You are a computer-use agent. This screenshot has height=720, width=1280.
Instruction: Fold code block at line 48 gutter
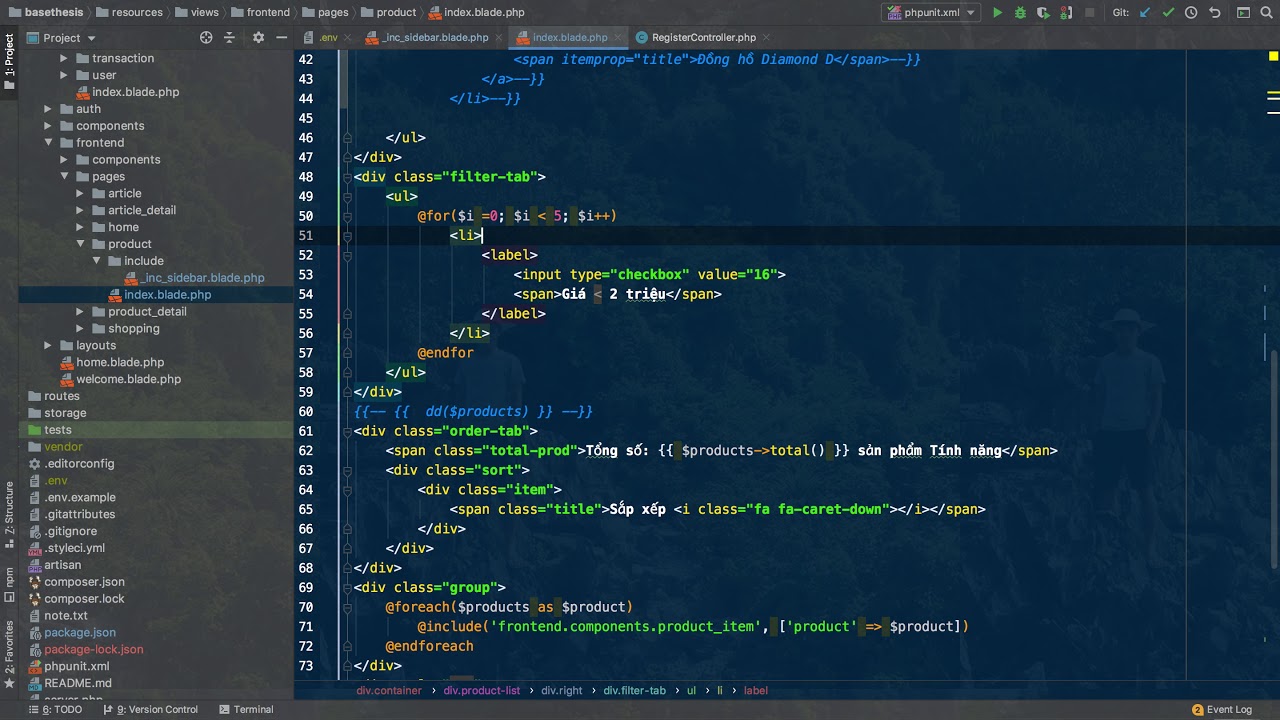coord(347,177)
